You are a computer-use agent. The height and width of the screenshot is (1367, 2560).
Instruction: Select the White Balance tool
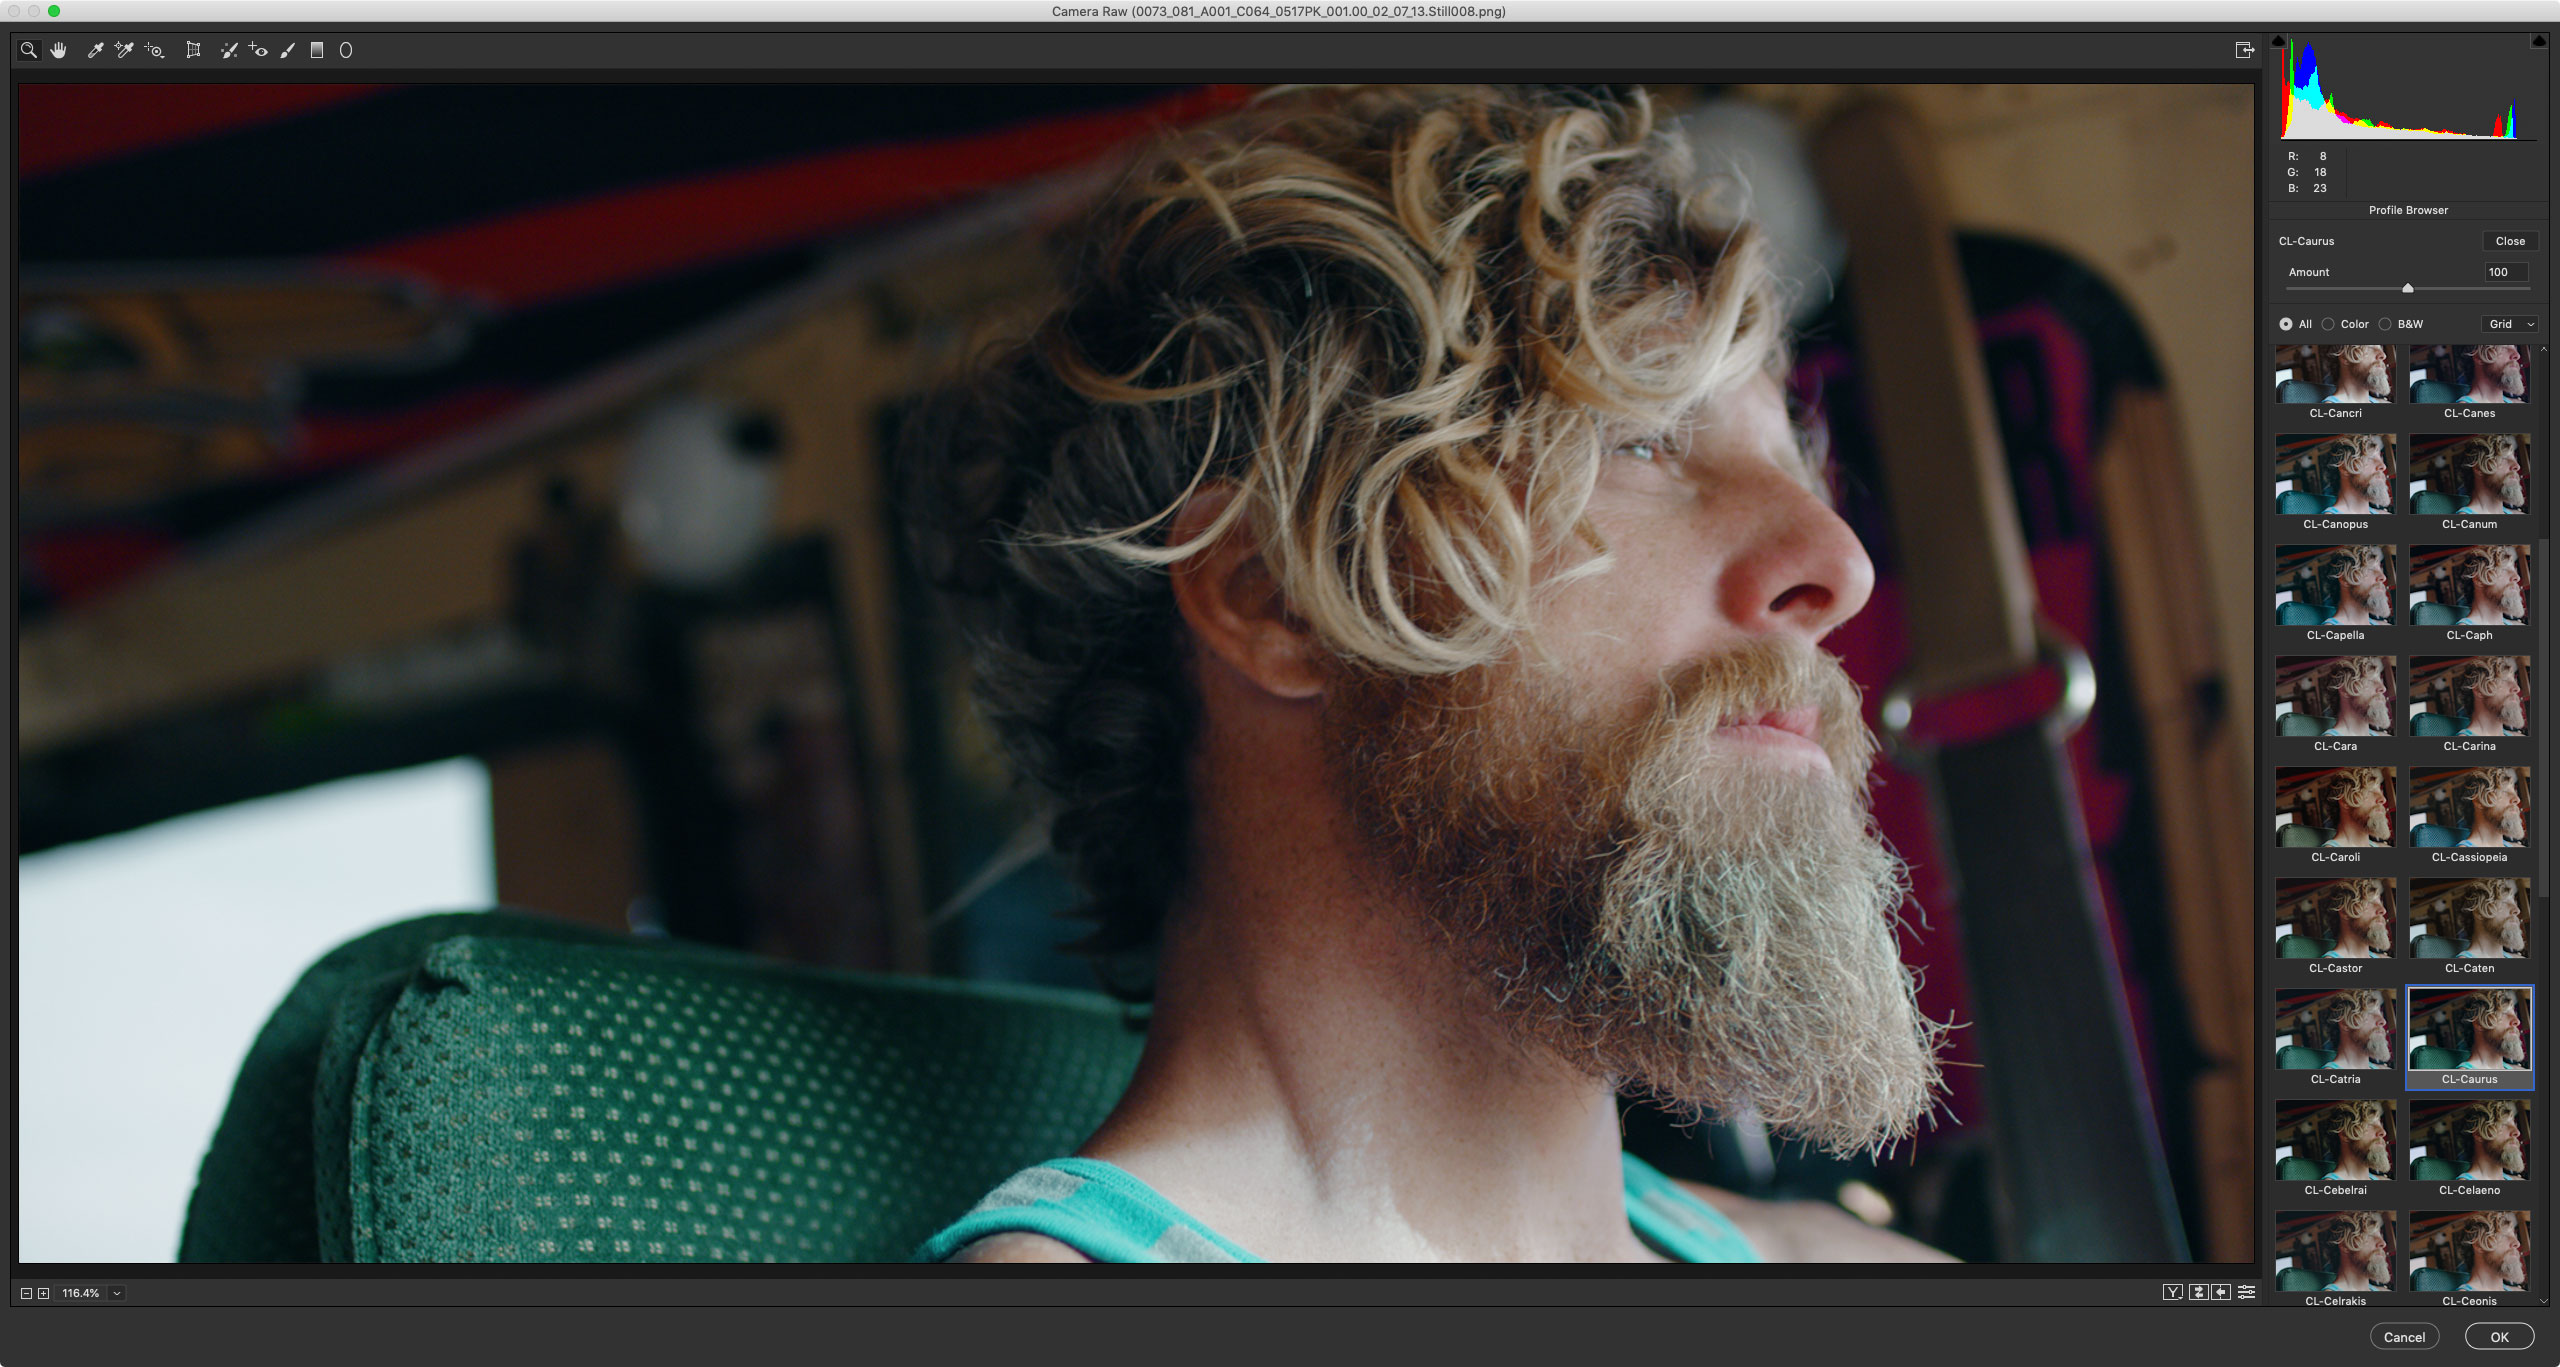tap(97, 51)
